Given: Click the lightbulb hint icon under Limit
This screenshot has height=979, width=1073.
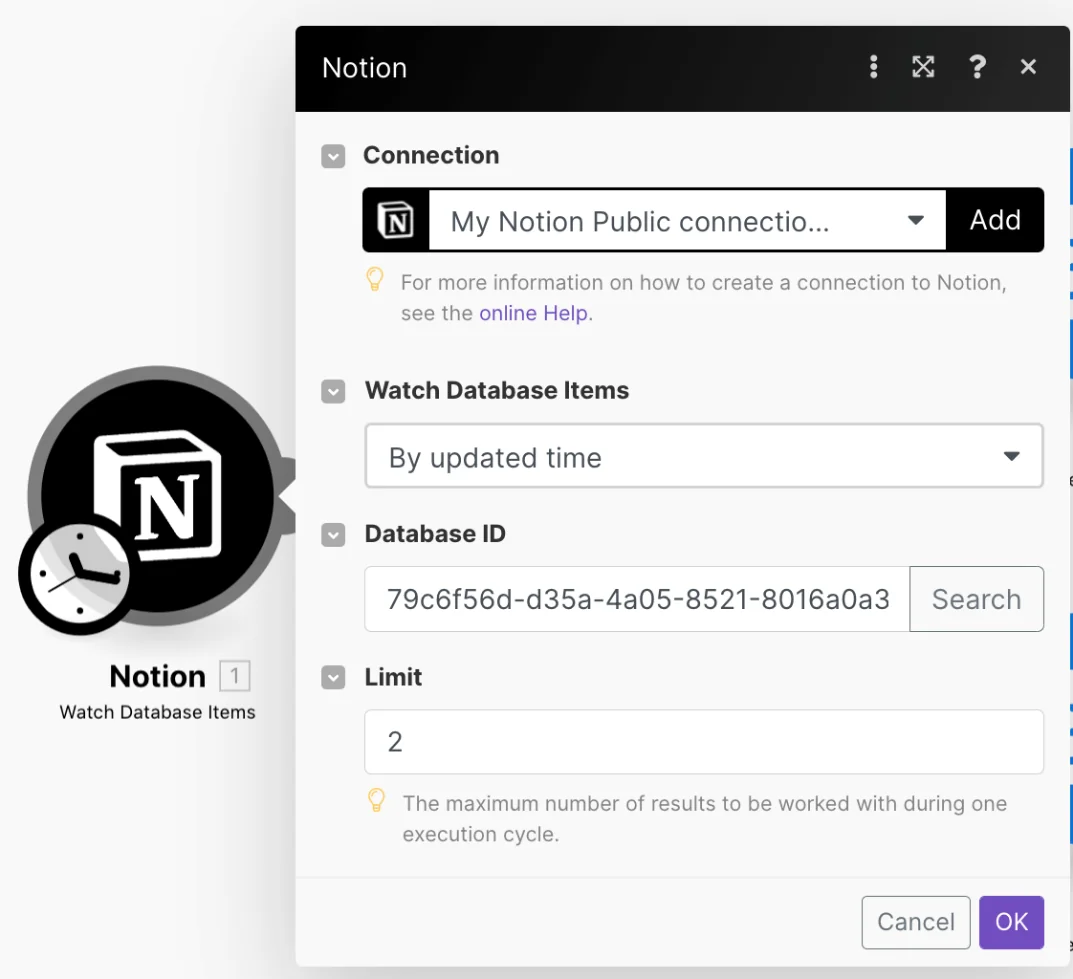Looking at the screenshot, I should click(376, 800).
